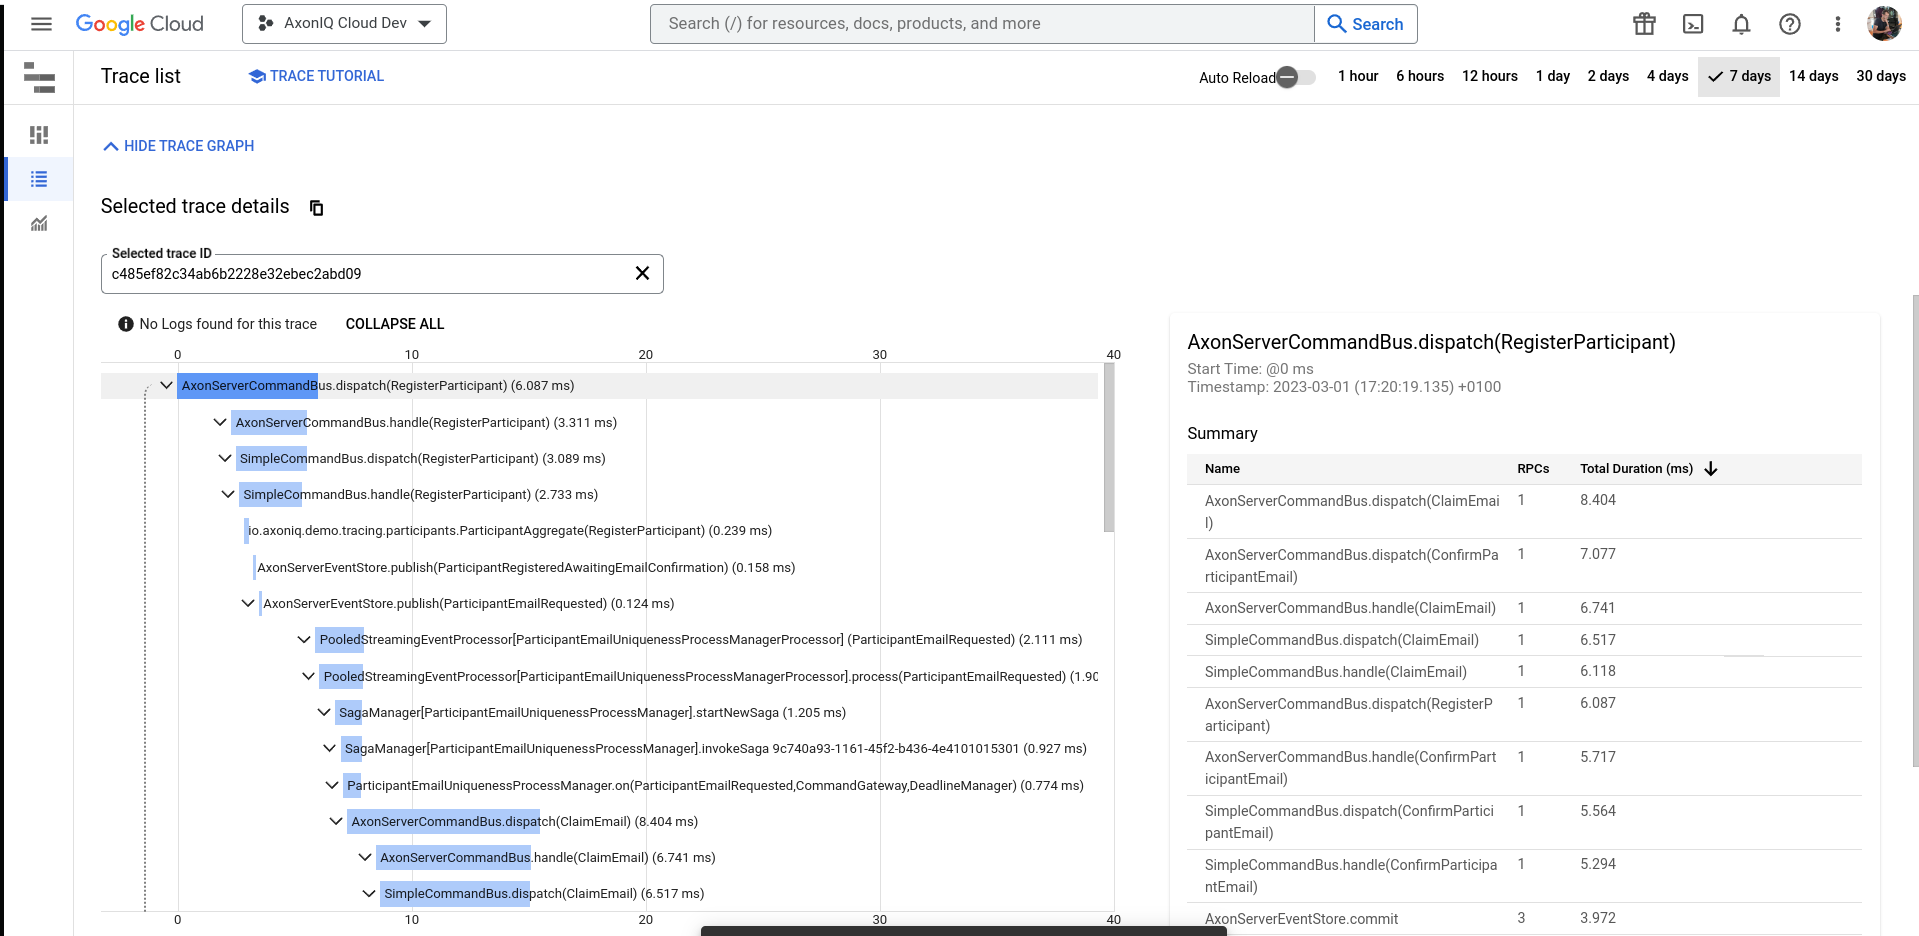1919x936 pixels.
Task: Collapse SagaManager startNewSaga span
Action: pos(324,712)
